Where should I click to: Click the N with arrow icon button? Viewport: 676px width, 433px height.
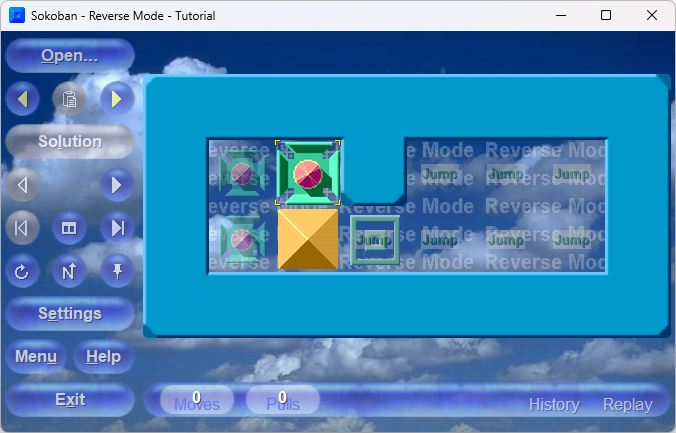[x=69, y=271]
